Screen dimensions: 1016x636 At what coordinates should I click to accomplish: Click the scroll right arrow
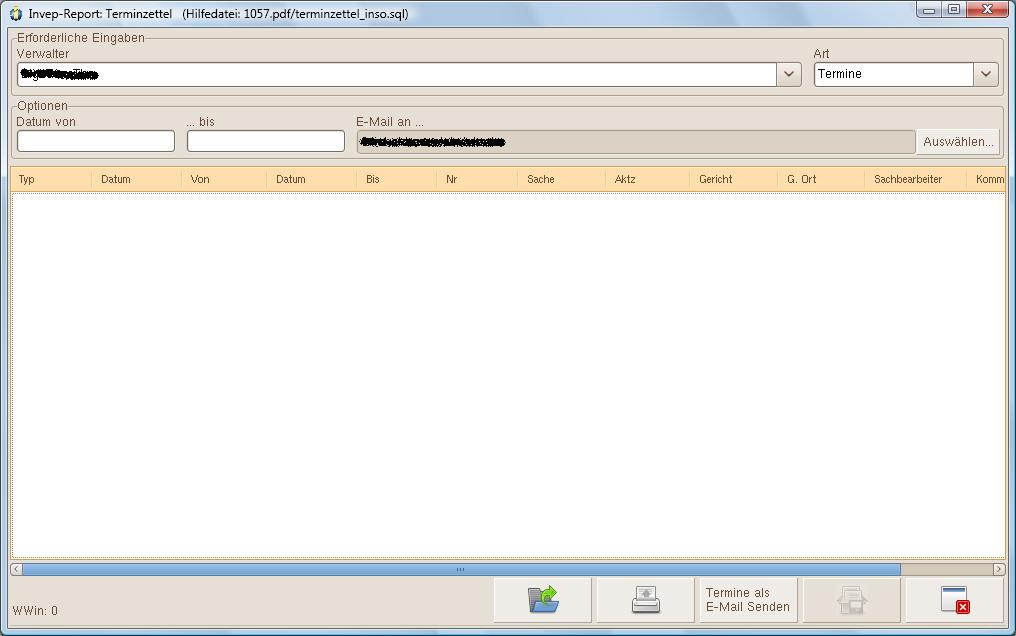pyautogui.click(x=999, y=569)
